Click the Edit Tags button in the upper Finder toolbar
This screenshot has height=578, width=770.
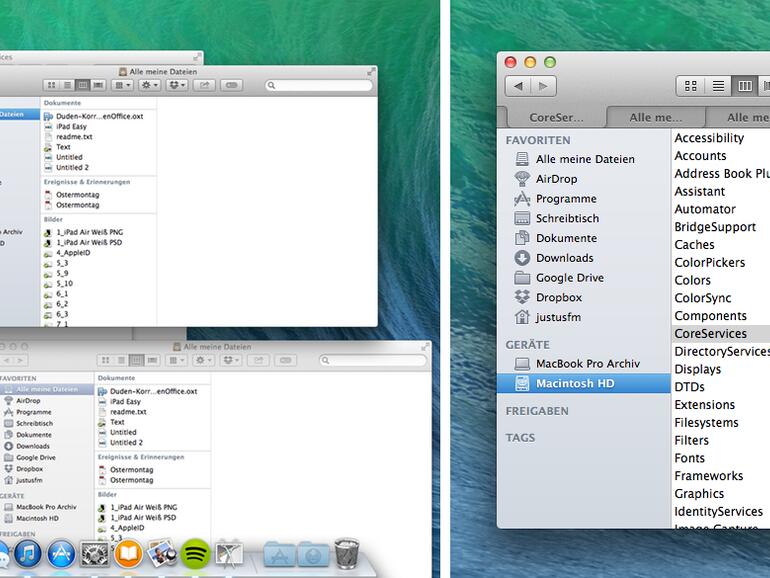[x=231, y=85]
